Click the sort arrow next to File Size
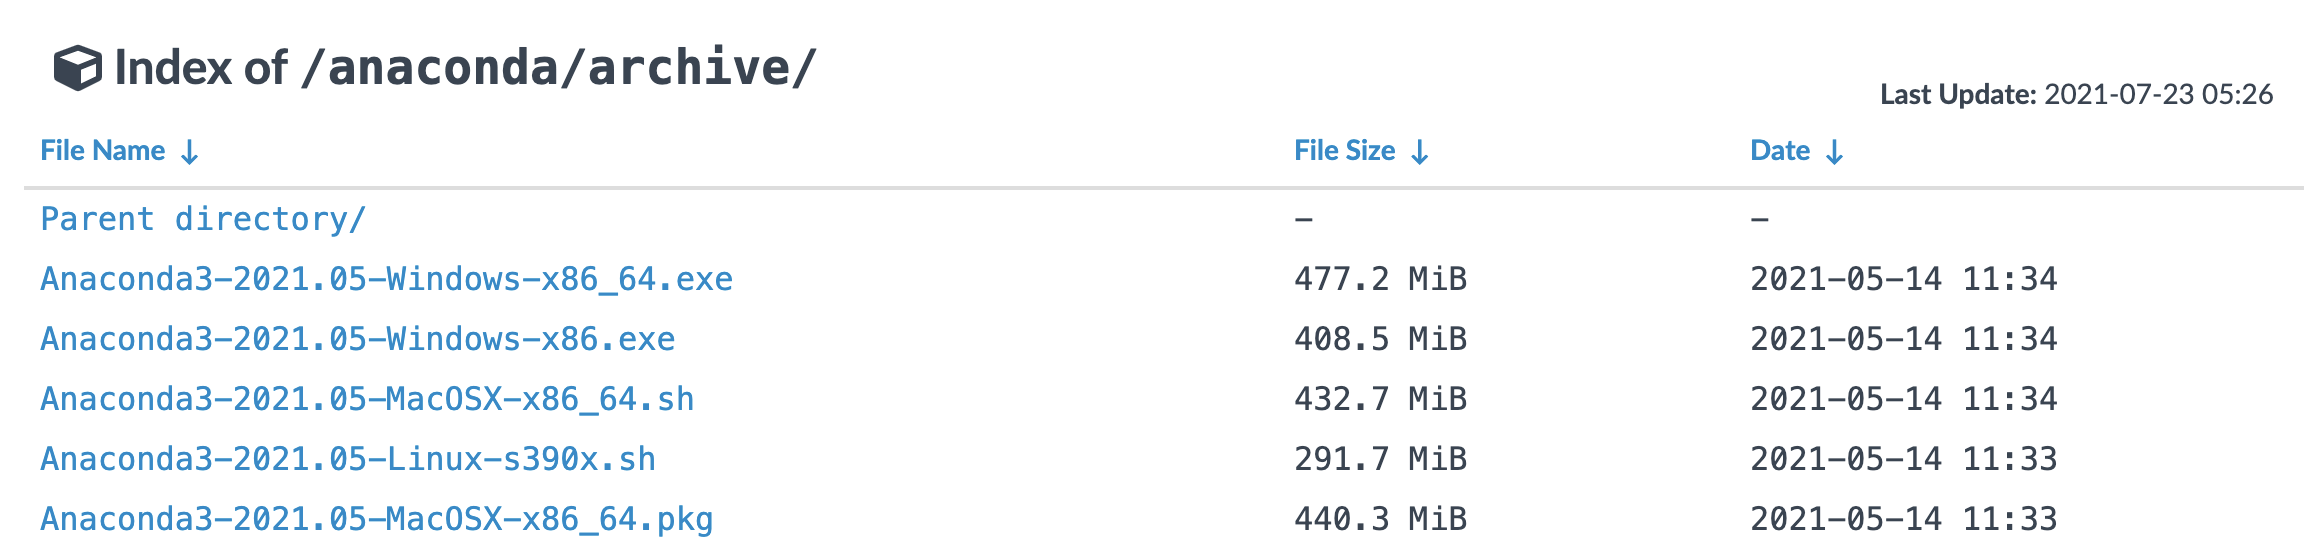Screen dimensions: 2310x548 [1419, 152]
